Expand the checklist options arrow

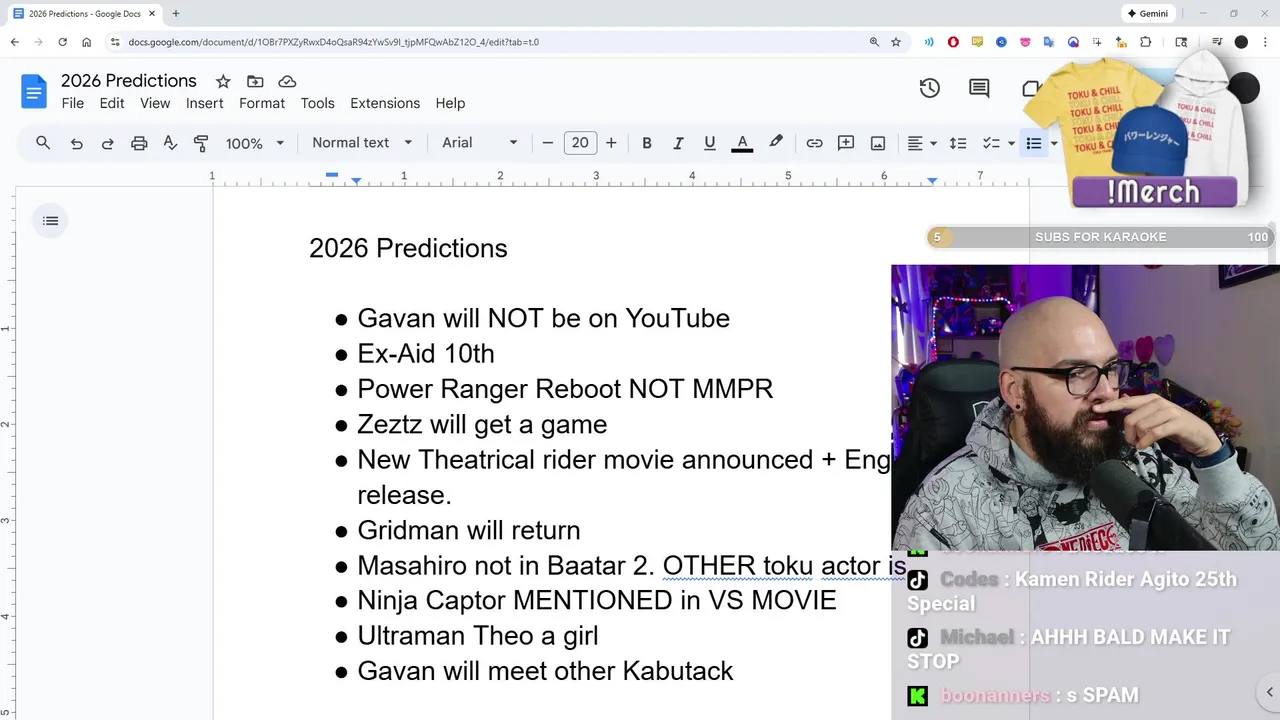[x=1011, y=143]
